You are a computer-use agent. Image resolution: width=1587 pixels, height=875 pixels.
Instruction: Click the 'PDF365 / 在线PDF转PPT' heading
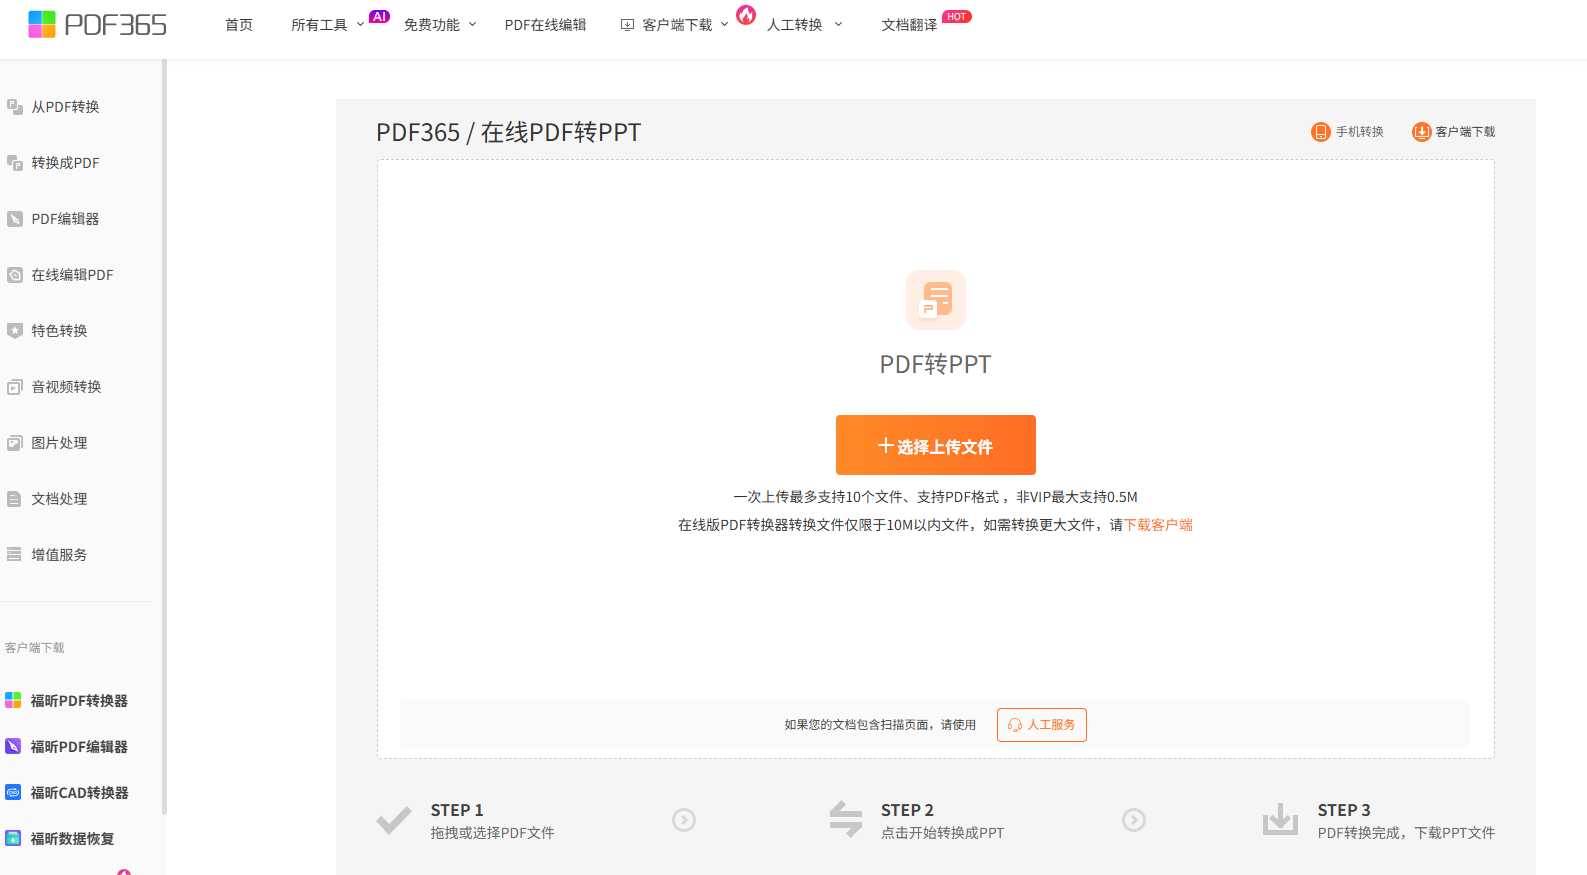[509, 132]
